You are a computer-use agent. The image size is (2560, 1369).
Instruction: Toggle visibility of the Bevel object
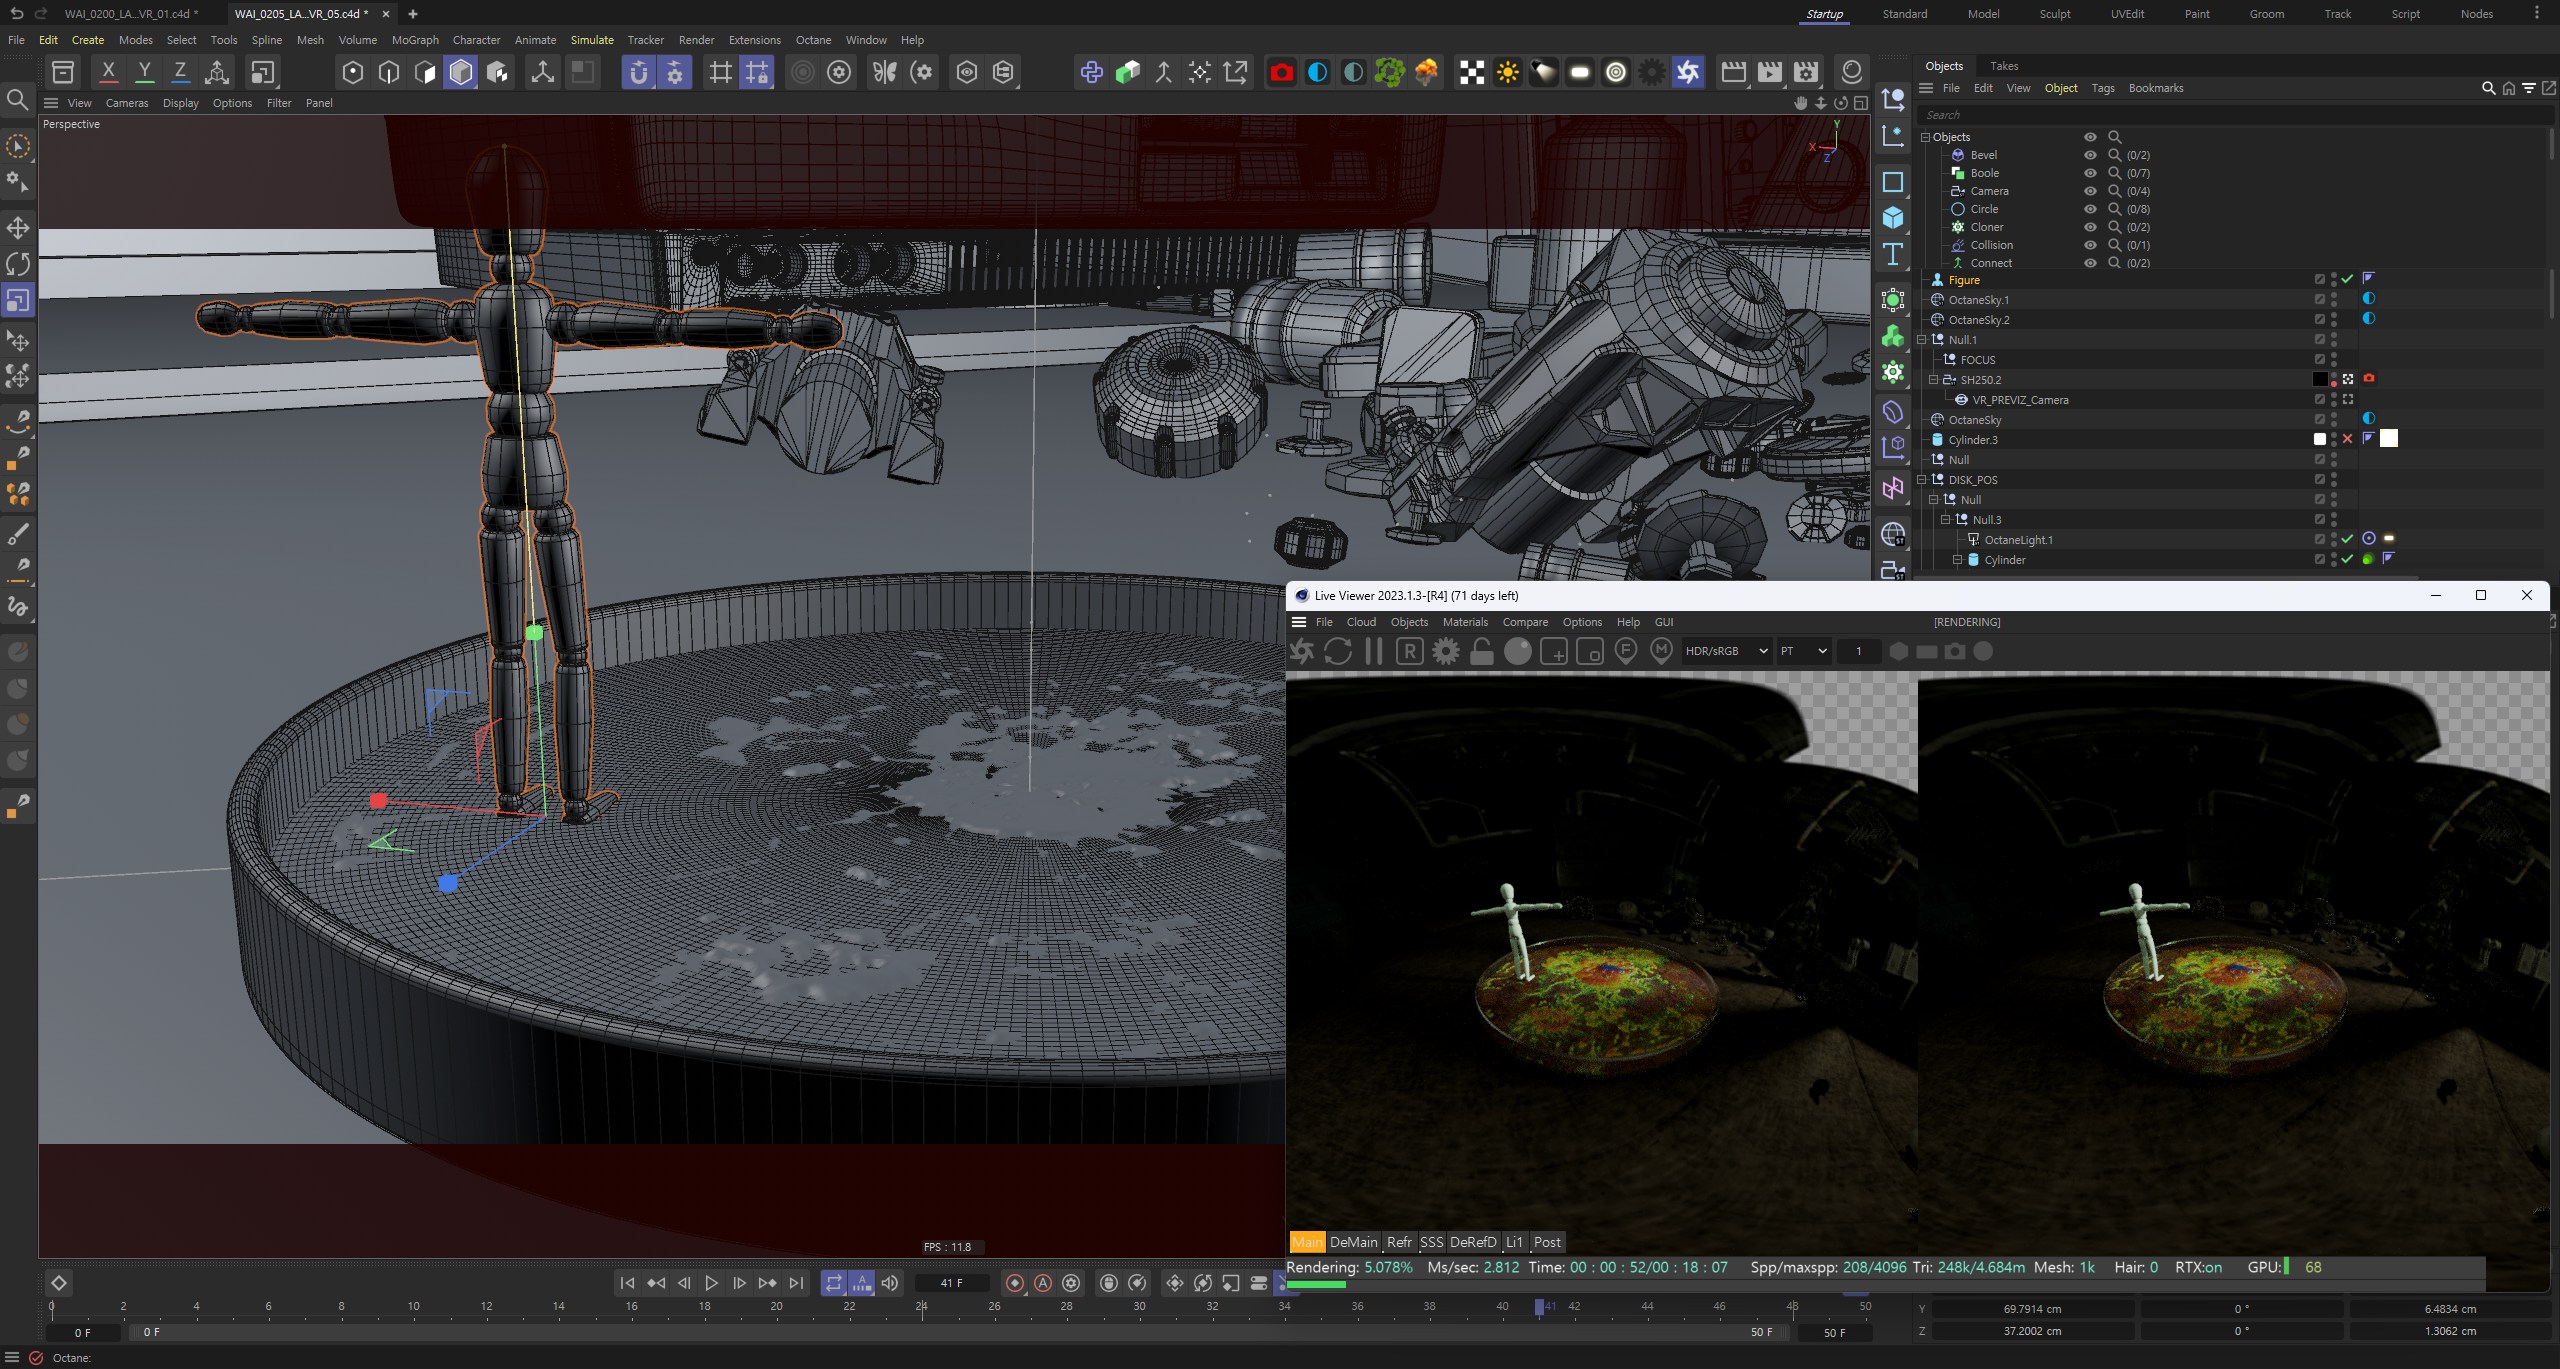click(x=2091, y=155)
